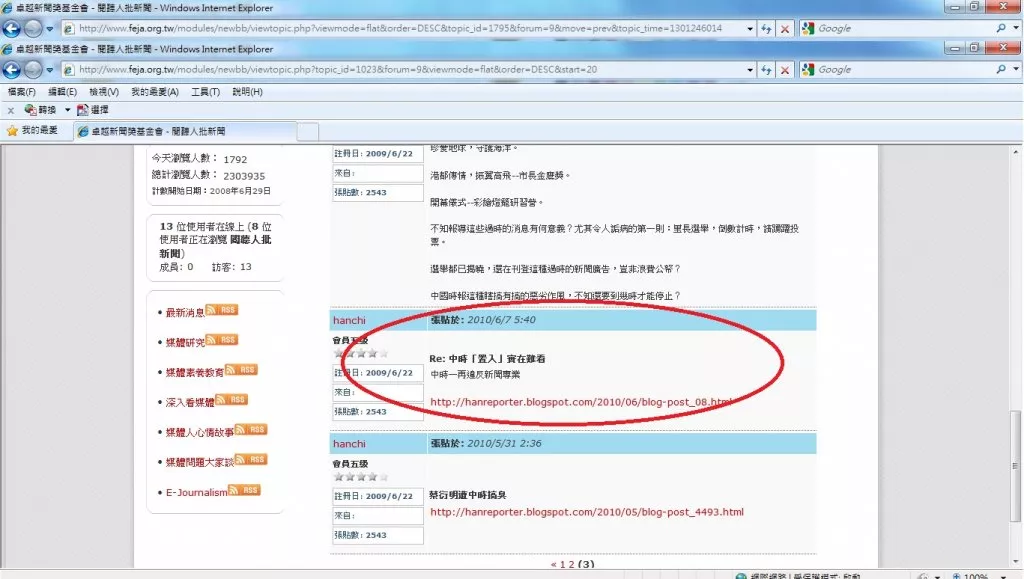1024x579 pixels.
Task: Click the page scrollbar thumb
Action: pos(1016,465)
